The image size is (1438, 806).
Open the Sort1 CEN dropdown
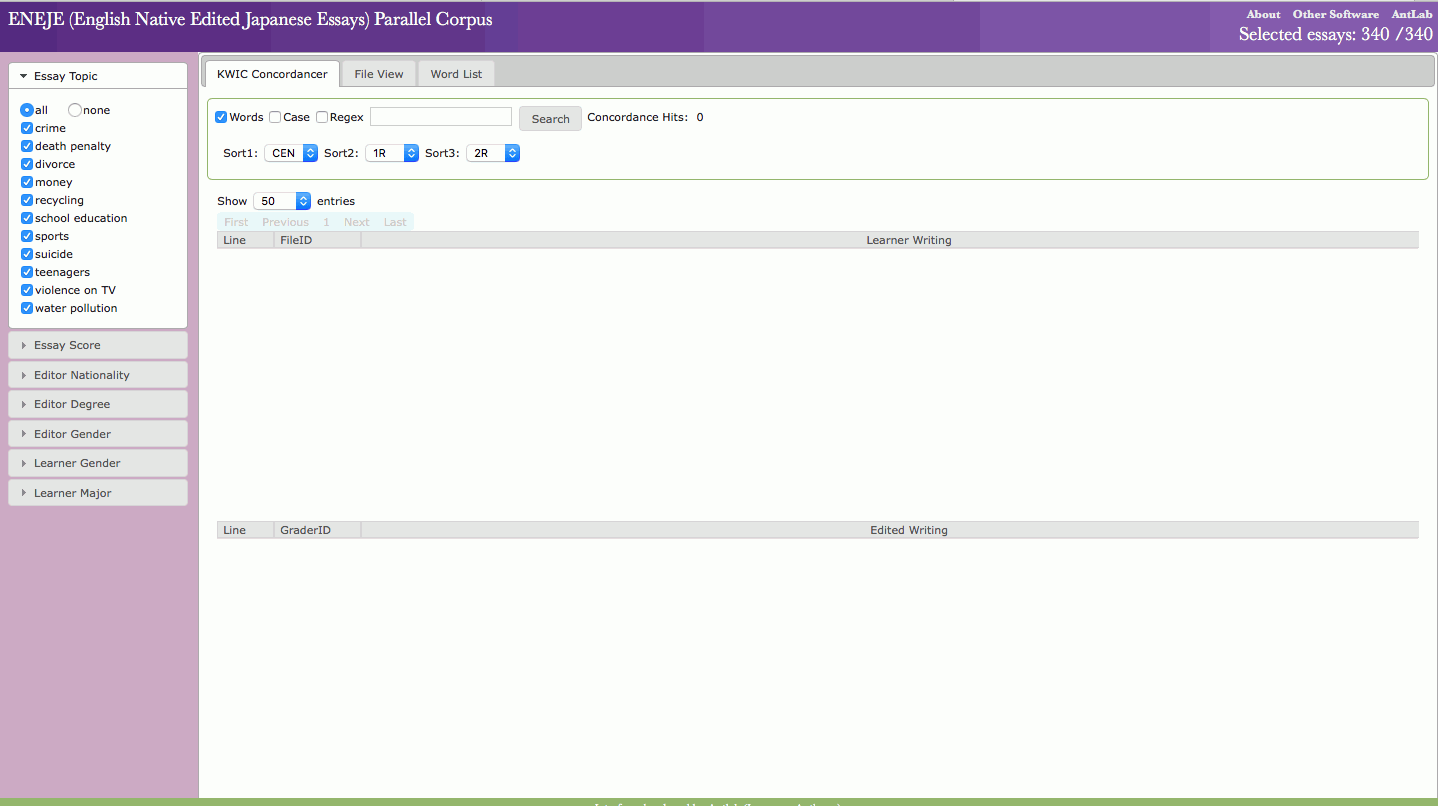[x=291, y=153]
